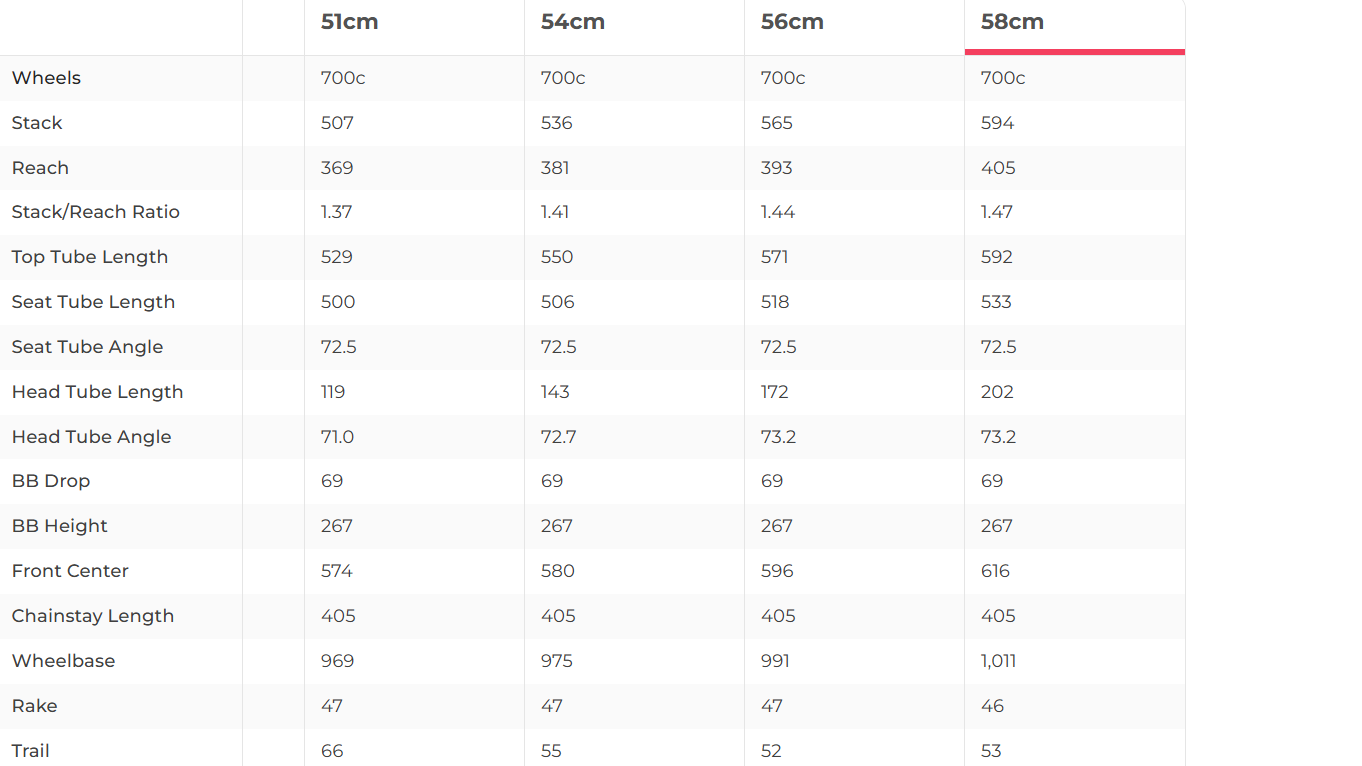Click the Top Tube Length label
The height and width of the screenshot is (766, 1362).
click(x=90, y=257)
